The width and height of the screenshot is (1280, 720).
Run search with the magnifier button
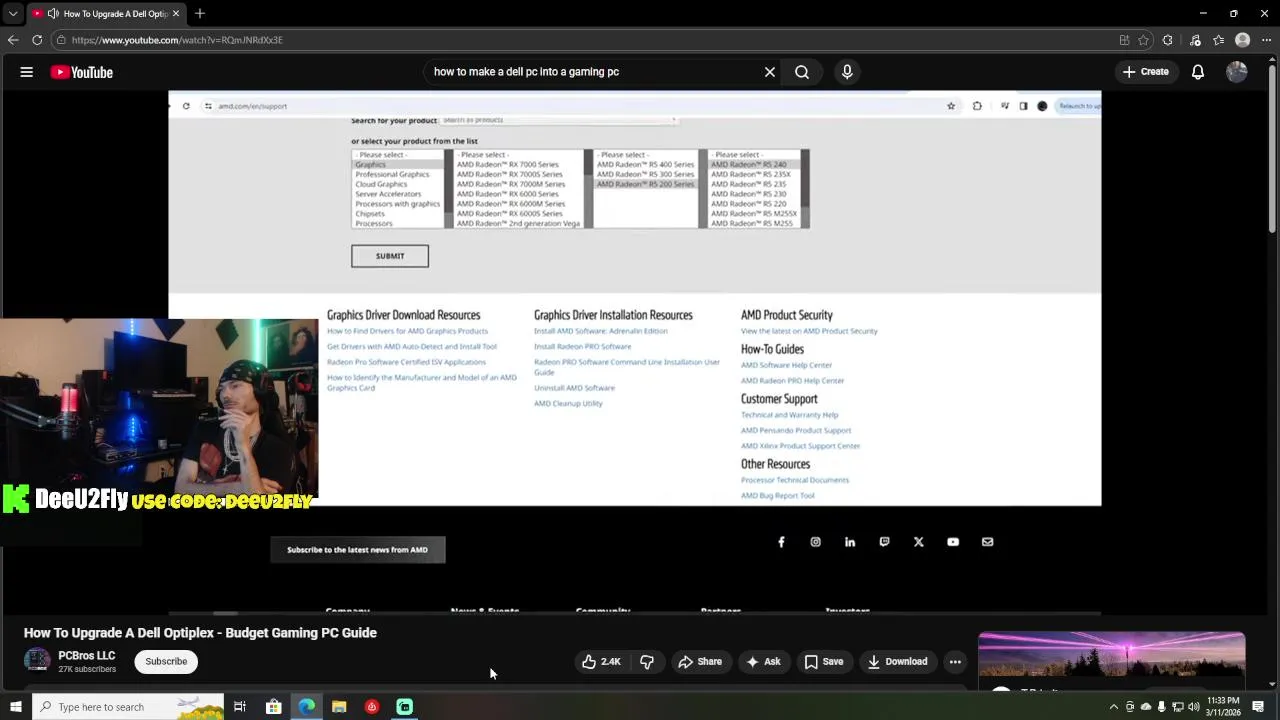point(802,72)
